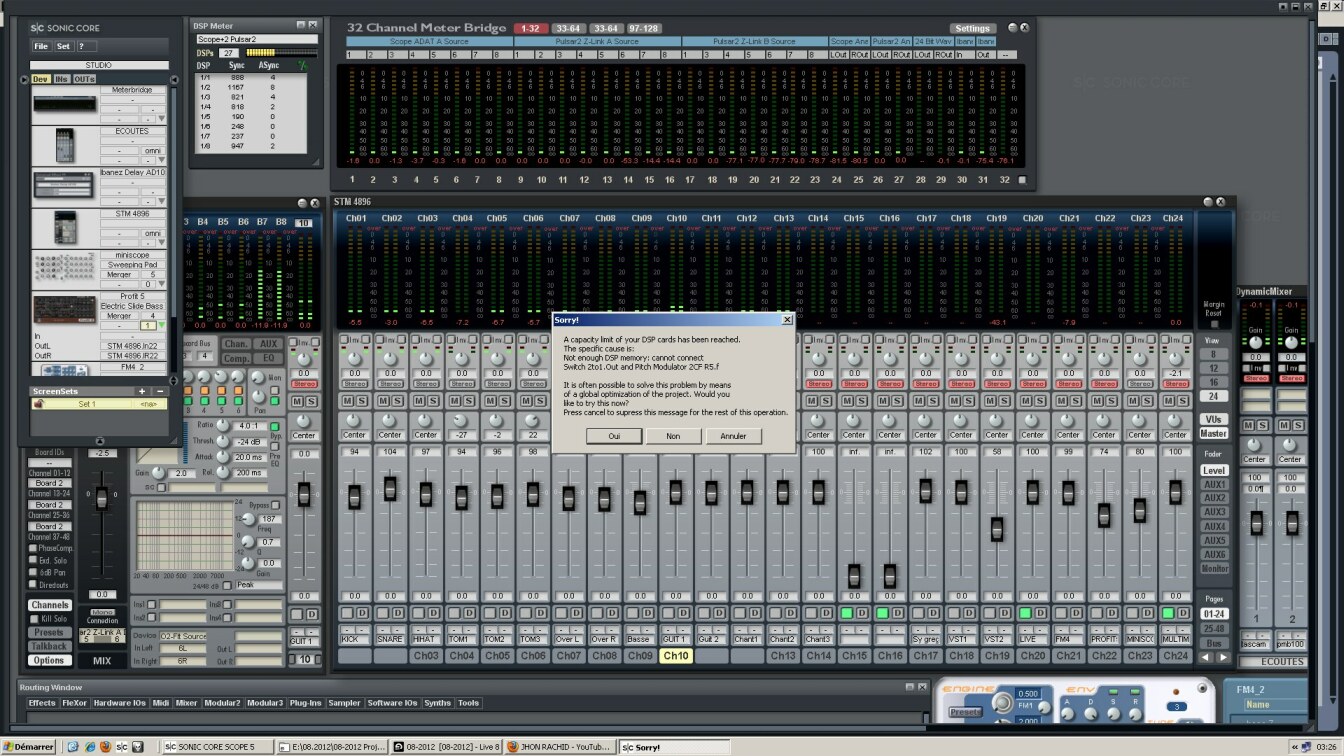The height and width of the screenshot is (756, 1344).
Task: Expand the Ibanez Delay AD10 row dropdown arrow
Action: point(161,201)
